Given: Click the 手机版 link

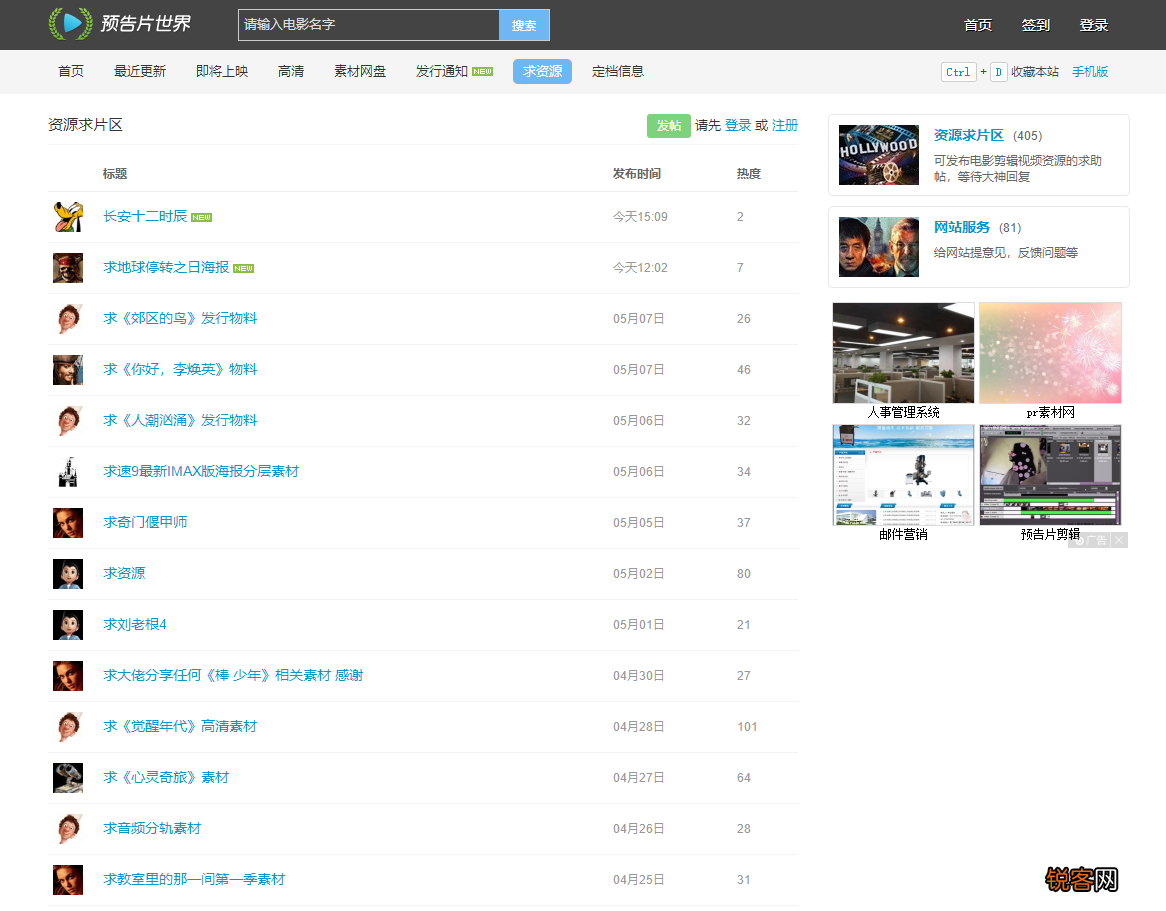Looking at the screenshot, I should [1090, 71].
